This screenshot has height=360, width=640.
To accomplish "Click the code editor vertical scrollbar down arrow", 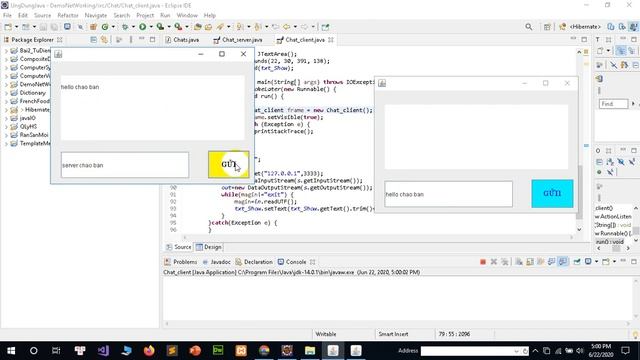I will point(579,229).
